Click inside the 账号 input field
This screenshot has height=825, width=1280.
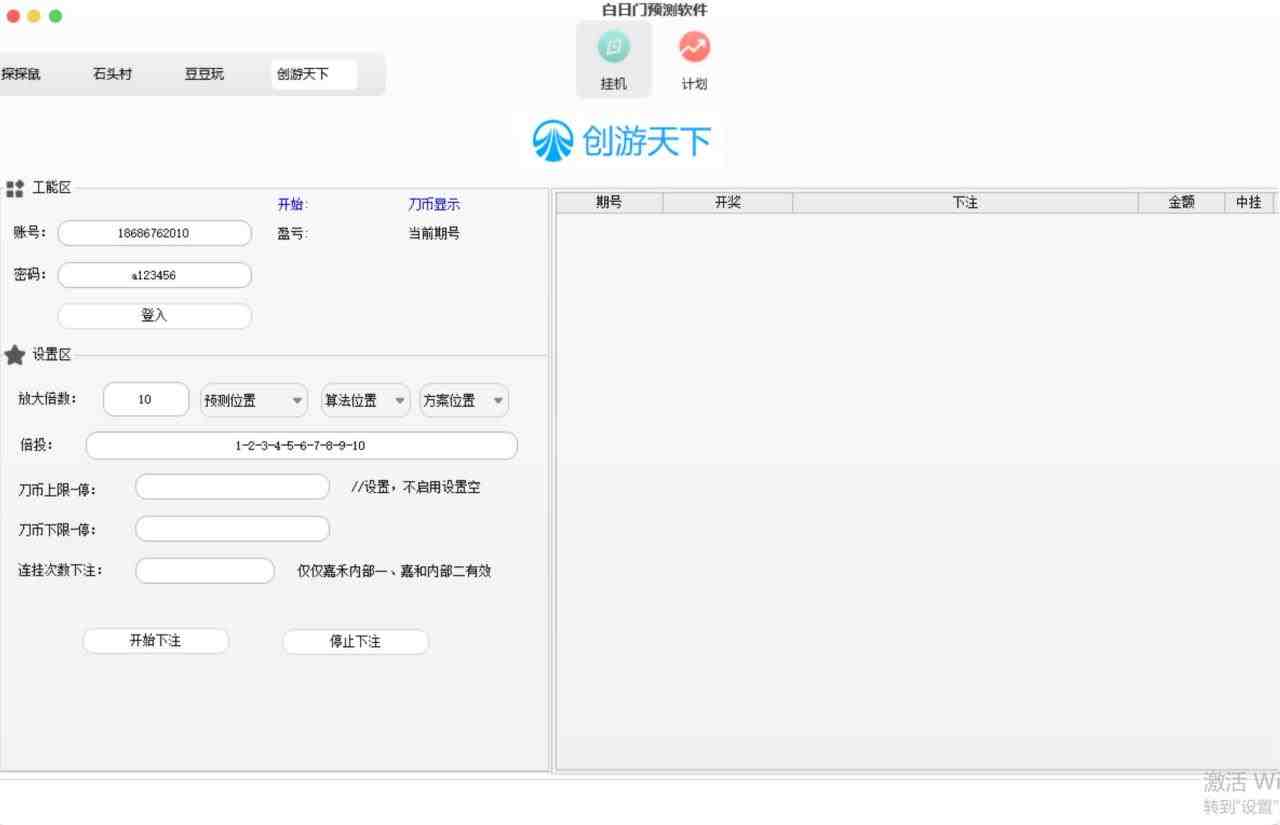pos(154,232)
